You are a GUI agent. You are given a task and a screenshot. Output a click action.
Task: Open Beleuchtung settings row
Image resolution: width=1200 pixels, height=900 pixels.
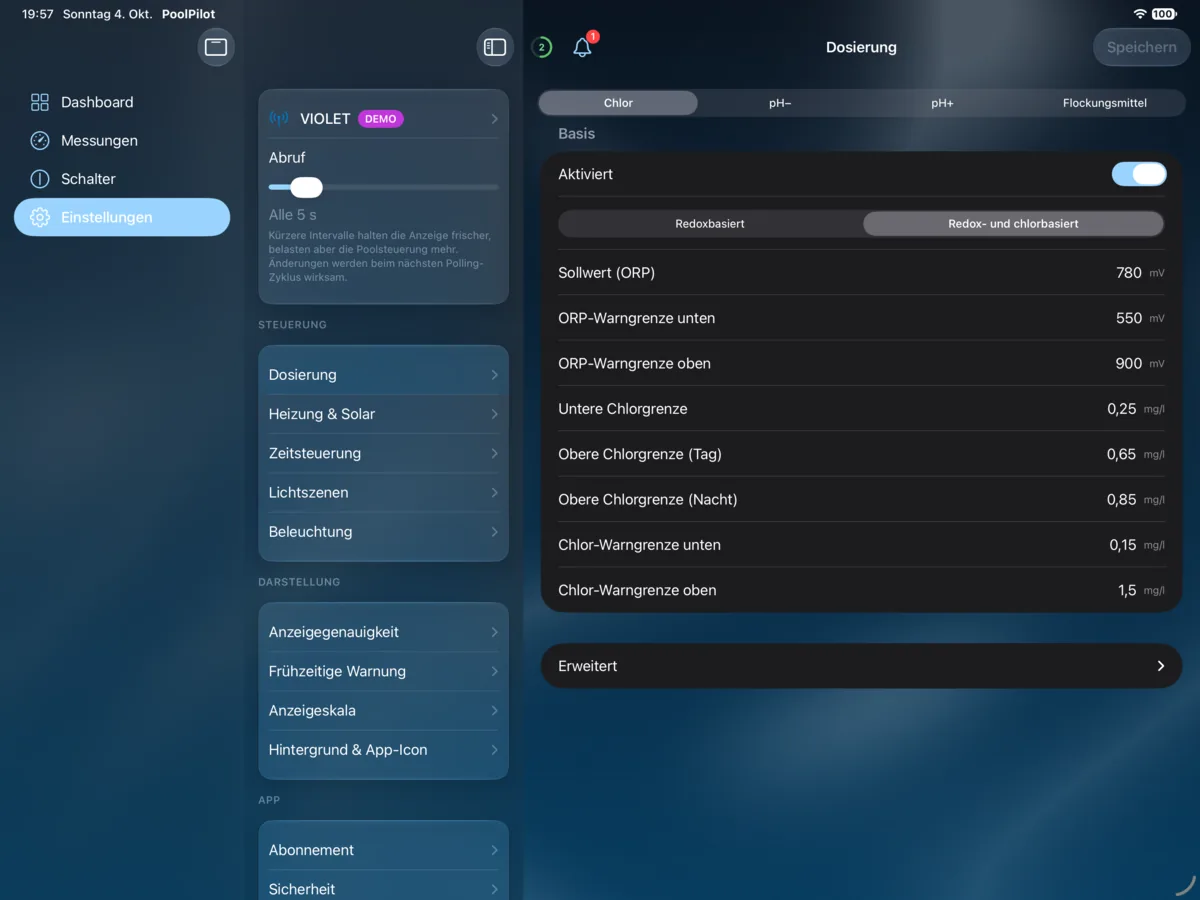tap(383, 532)
